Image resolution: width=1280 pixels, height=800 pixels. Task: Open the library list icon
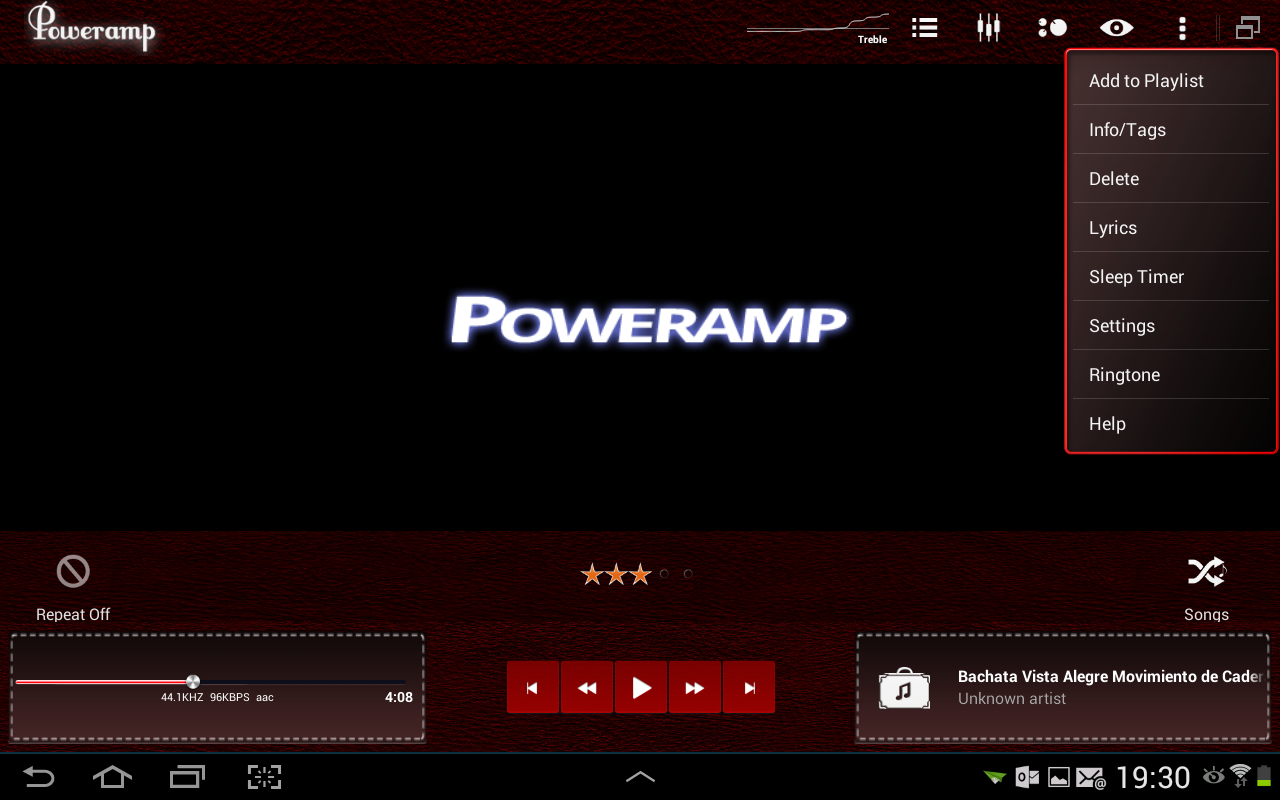925,28
